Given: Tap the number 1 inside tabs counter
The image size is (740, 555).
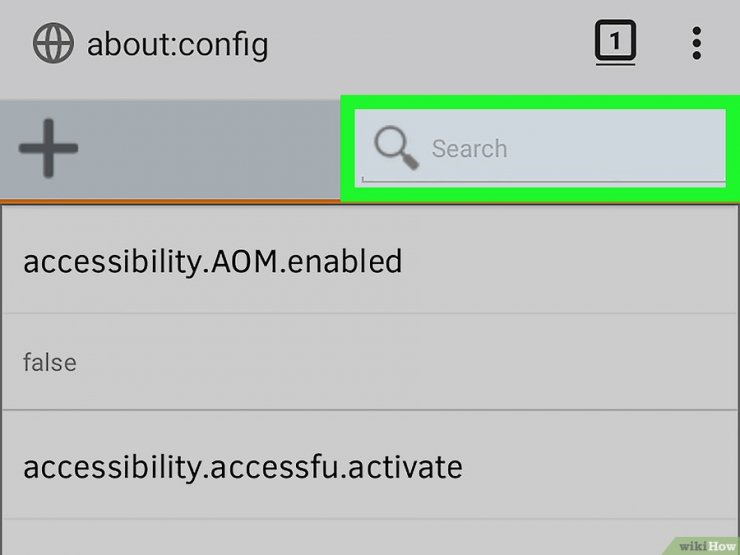Looking at the screenshot, I should pyautogui.click(x=615, y=41).
